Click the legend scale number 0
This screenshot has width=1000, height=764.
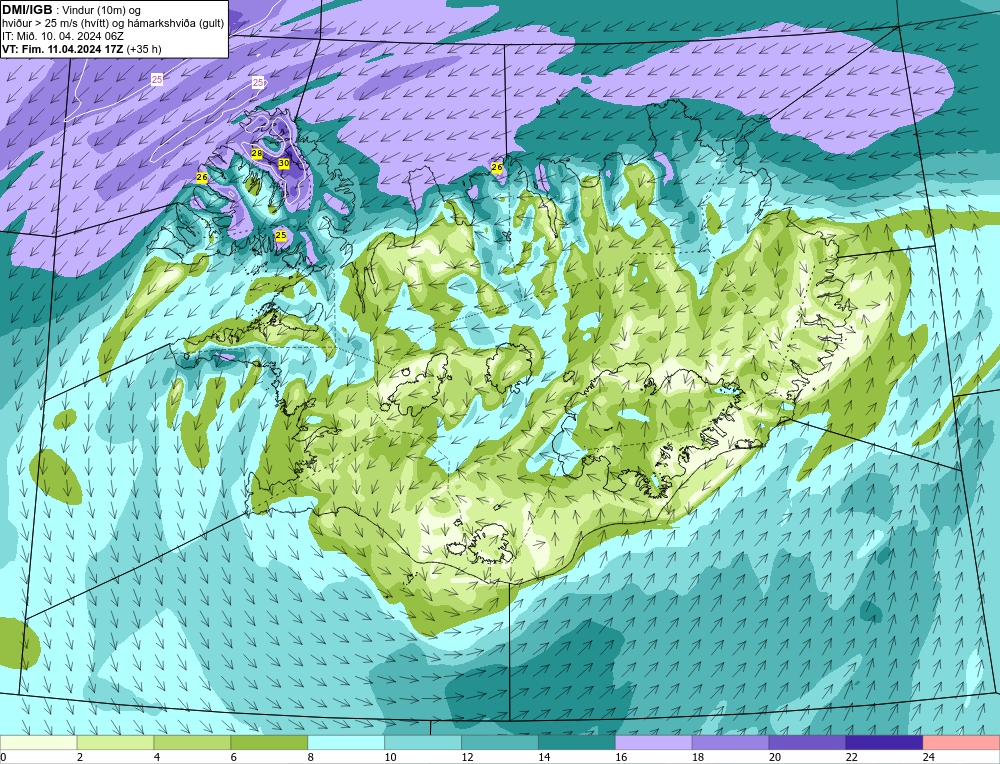click(3, 757)
